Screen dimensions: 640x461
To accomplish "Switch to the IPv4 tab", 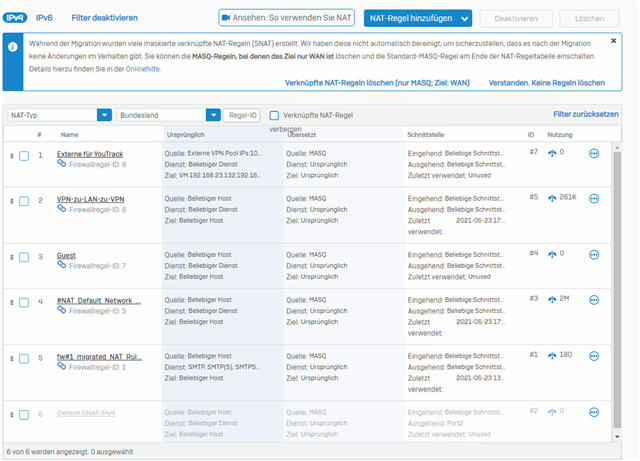I will tap(15, 18).
